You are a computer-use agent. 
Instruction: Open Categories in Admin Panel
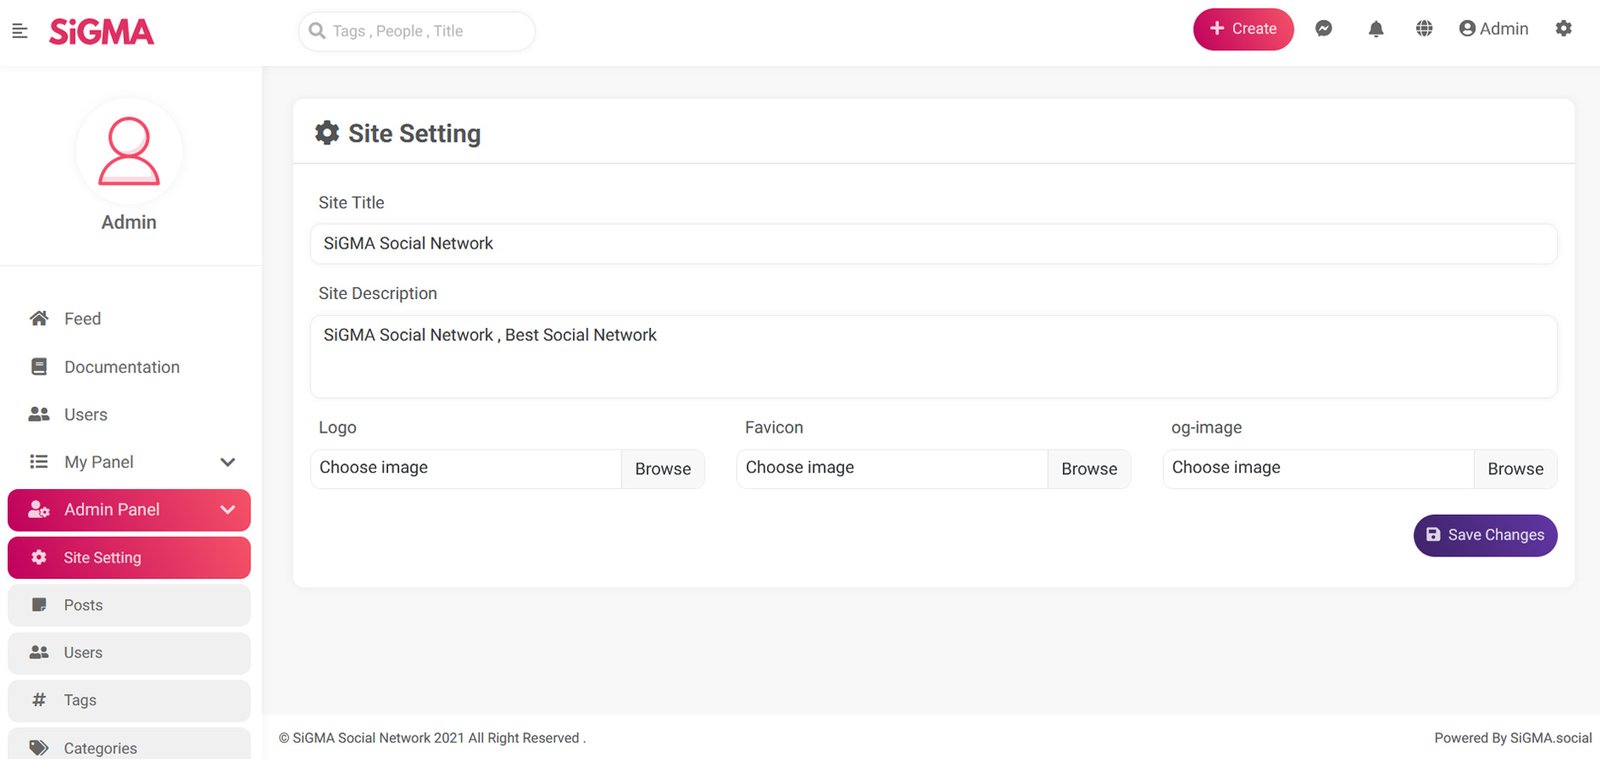point(129,745)
